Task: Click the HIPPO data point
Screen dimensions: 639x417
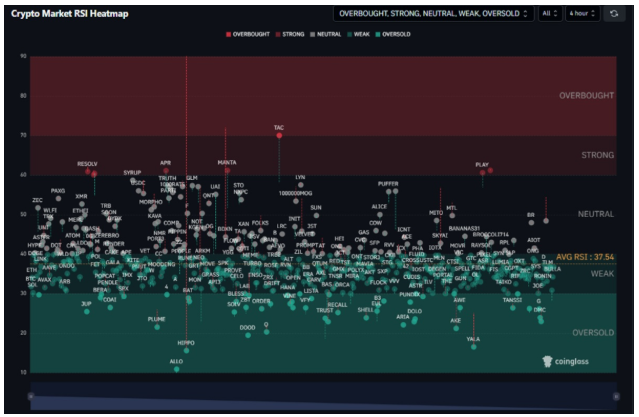Action: click(x=186, y=349)
